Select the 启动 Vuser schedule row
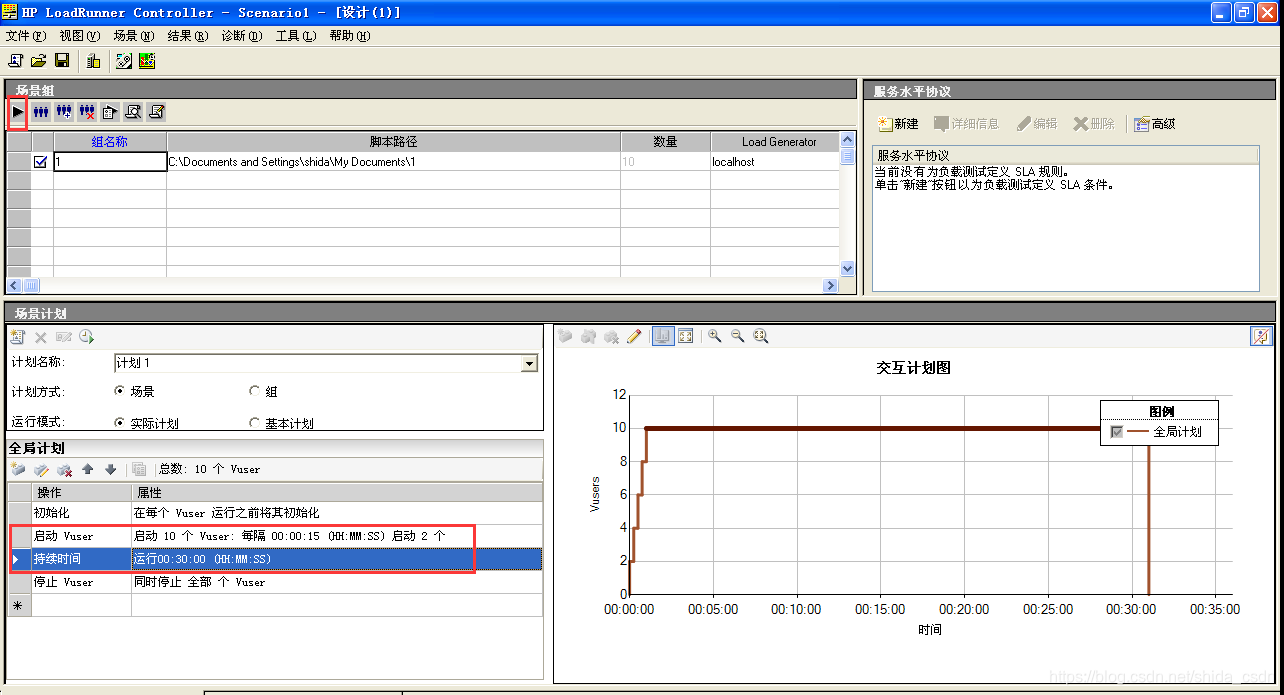This screenshot has width=1284, height=695. click(275, 536)
